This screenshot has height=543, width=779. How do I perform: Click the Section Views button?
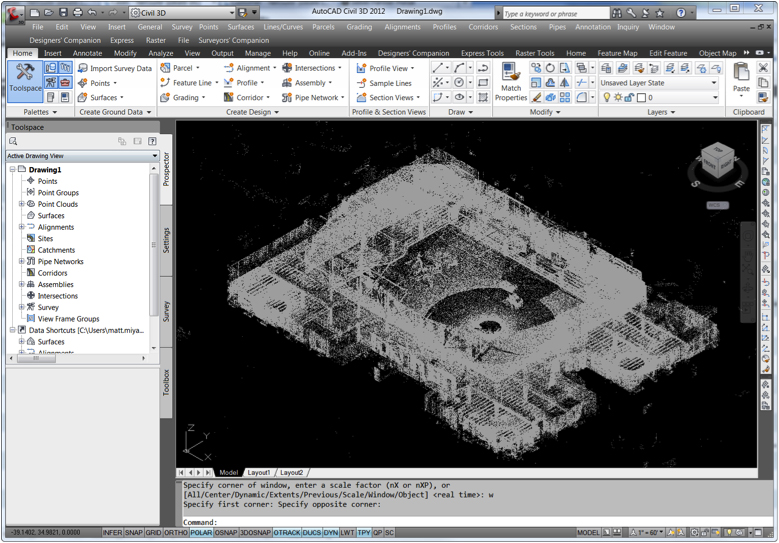pyautogui.click(x=389, y=97)
